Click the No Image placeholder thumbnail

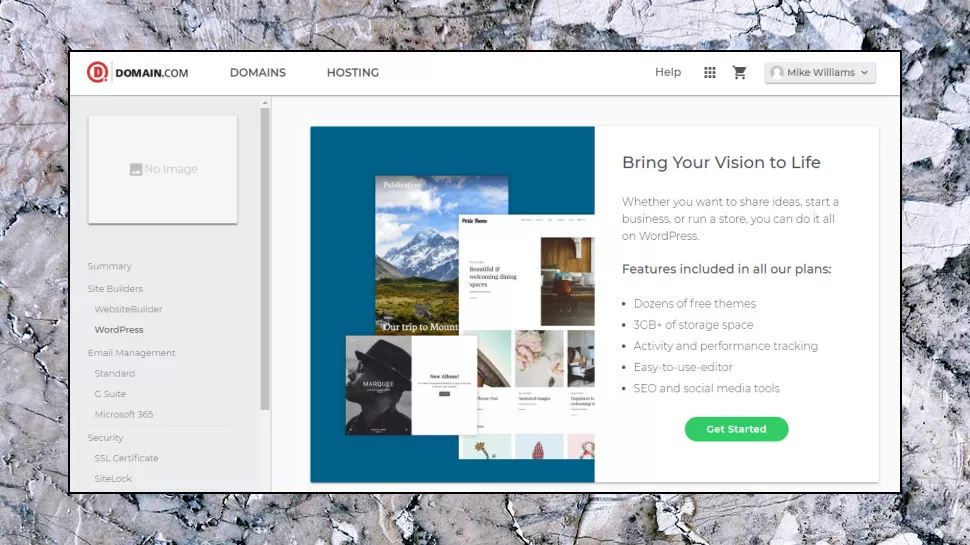click(163, 169)
